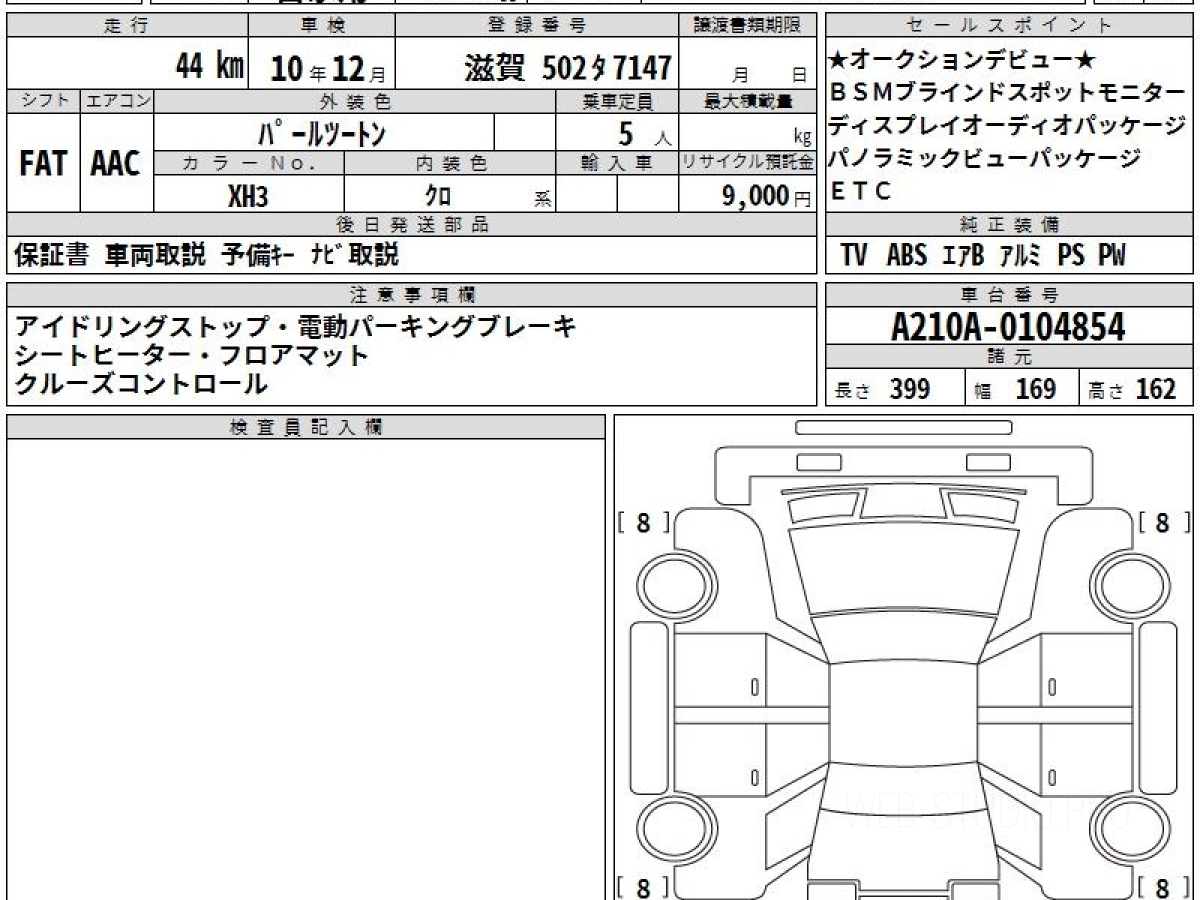Select the BSMブラインドスポットモニター line
This screenshot has height=900, width=1200.
tap(1007, 93)
